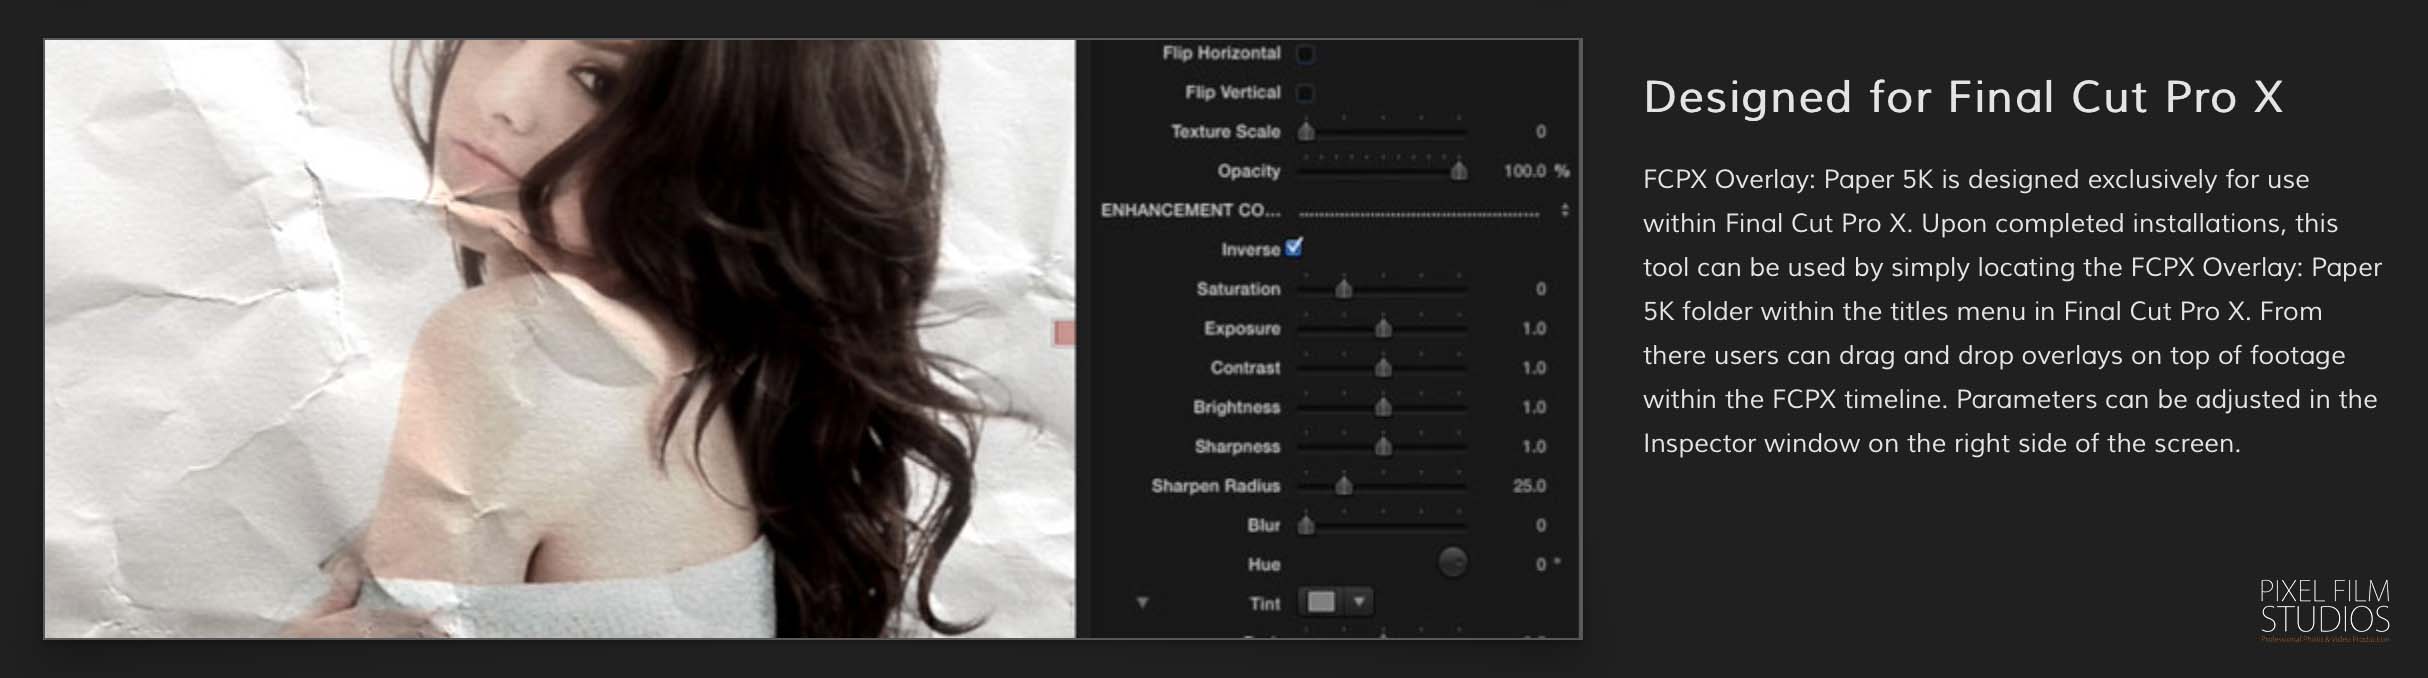Click the Exposure slider handle
The image size is (2428, 678).
pos(1383,328)
